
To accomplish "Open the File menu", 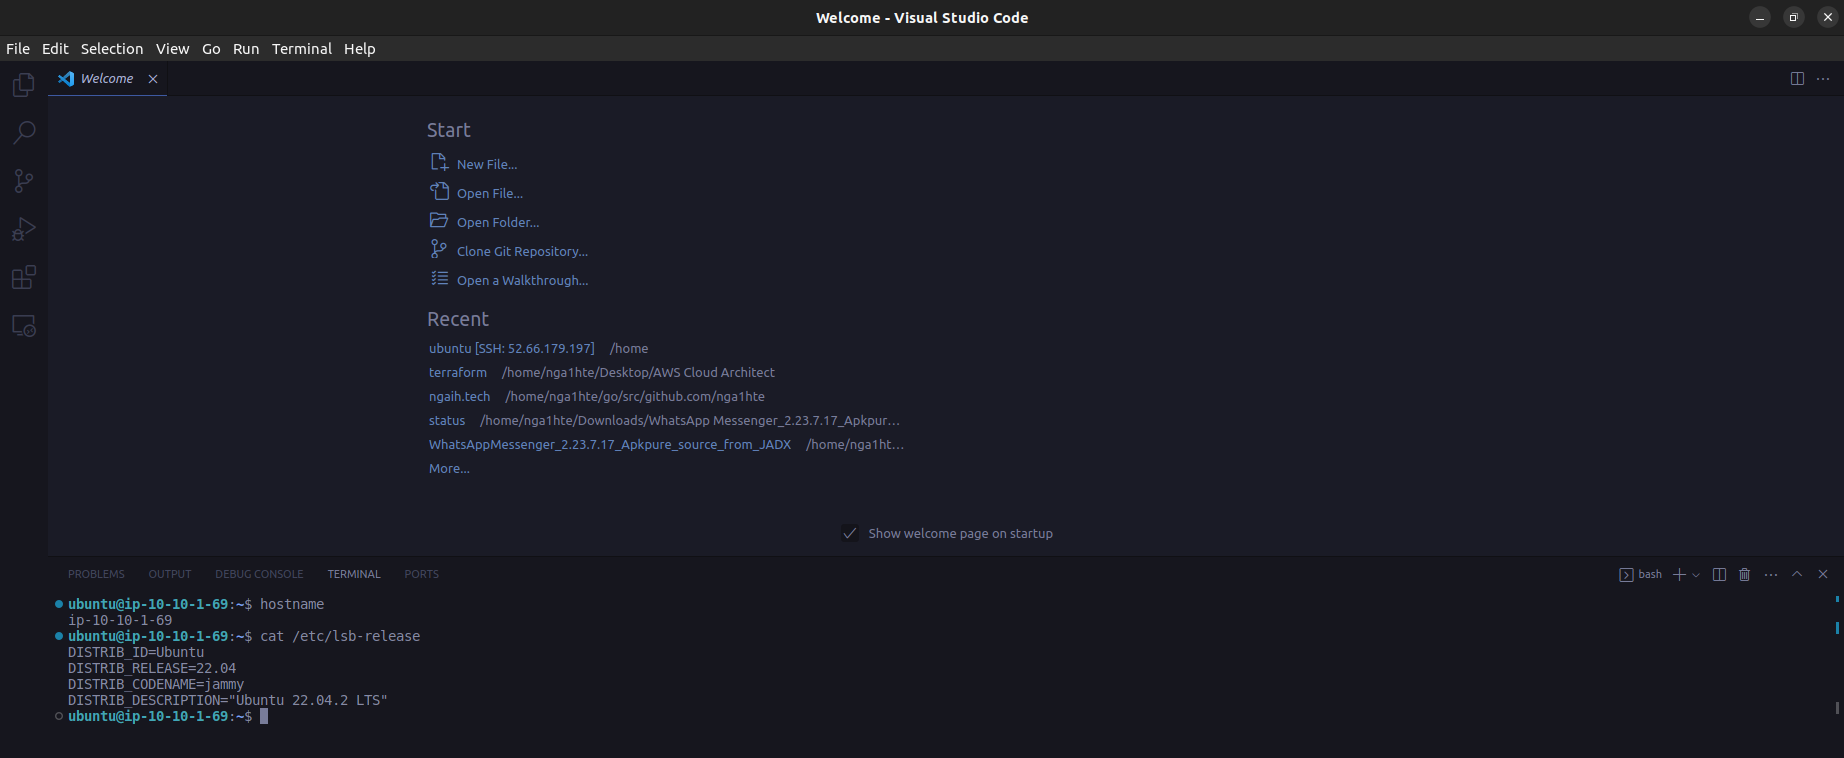I will point(18,48).
